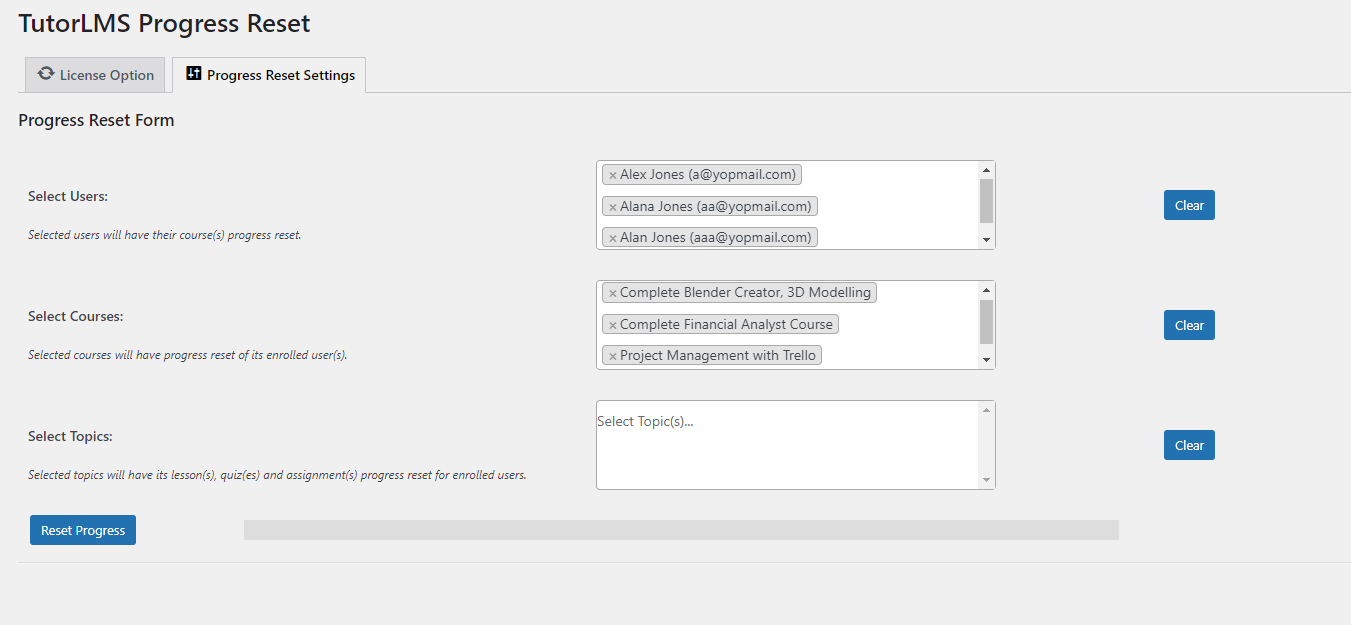Click the Project Management with Trello text
The height and width of the screenshot is (625, 1351).
click(718, 355)
